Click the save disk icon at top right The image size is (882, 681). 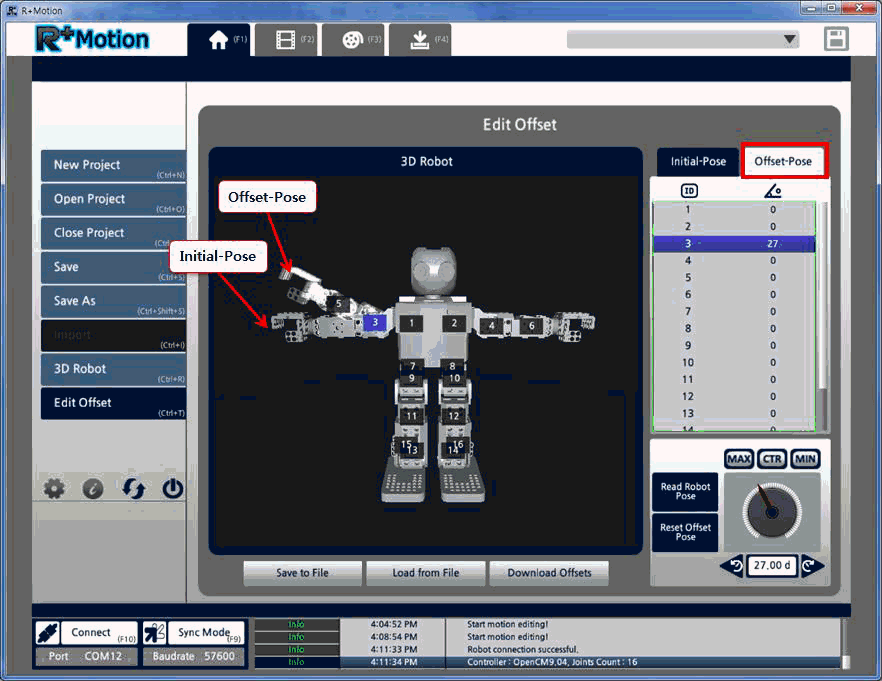point(836,39)
